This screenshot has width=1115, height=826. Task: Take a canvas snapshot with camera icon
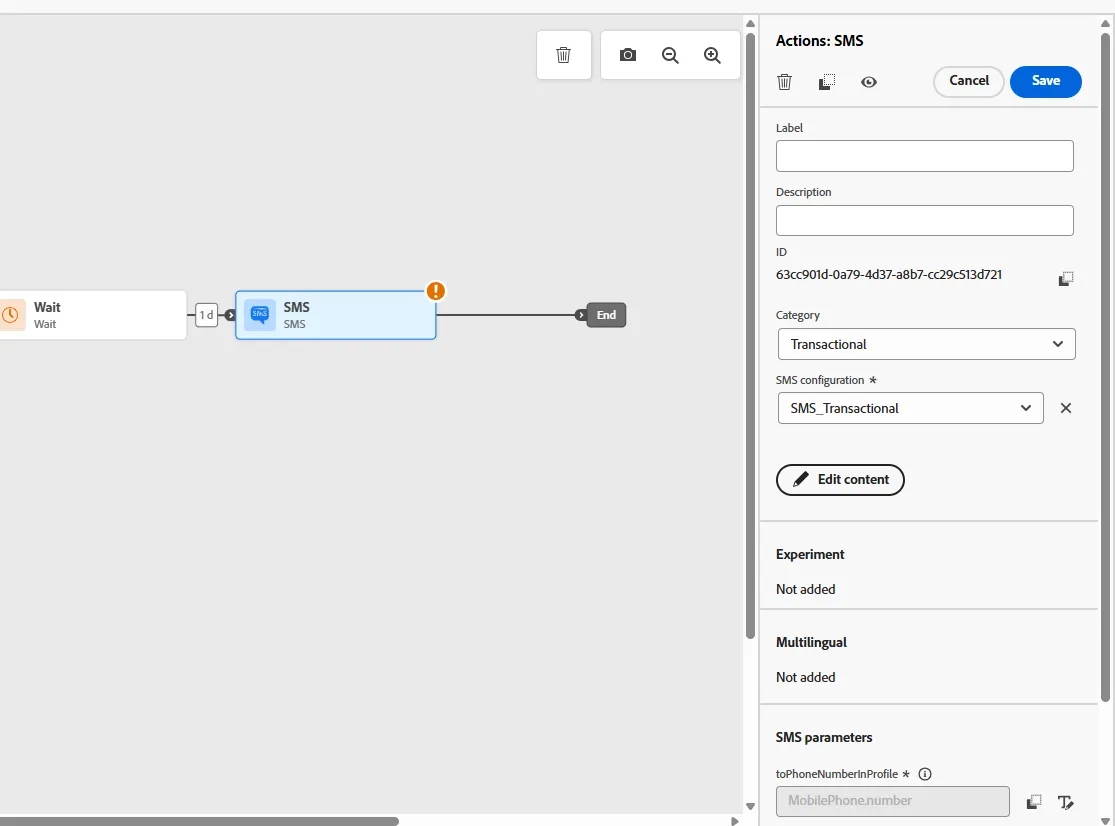(627, 55)
